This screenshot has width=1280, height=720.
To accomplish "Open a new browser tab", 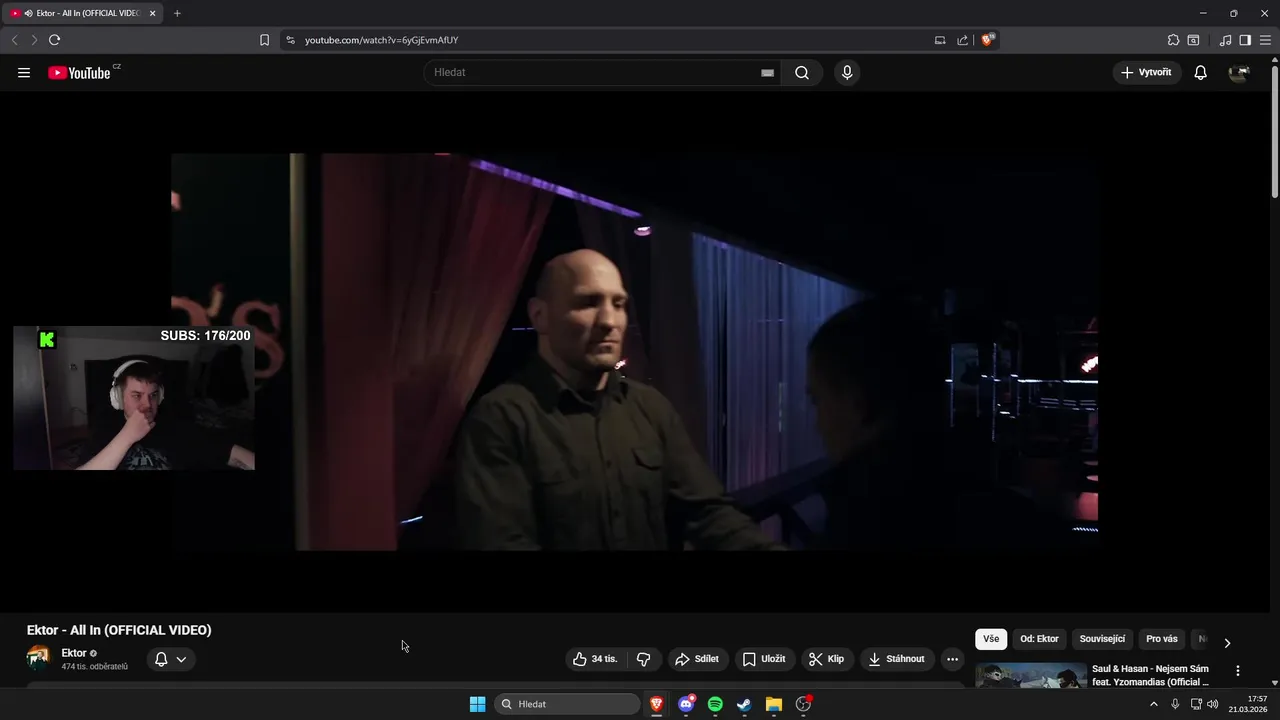I will click(177, 13).
